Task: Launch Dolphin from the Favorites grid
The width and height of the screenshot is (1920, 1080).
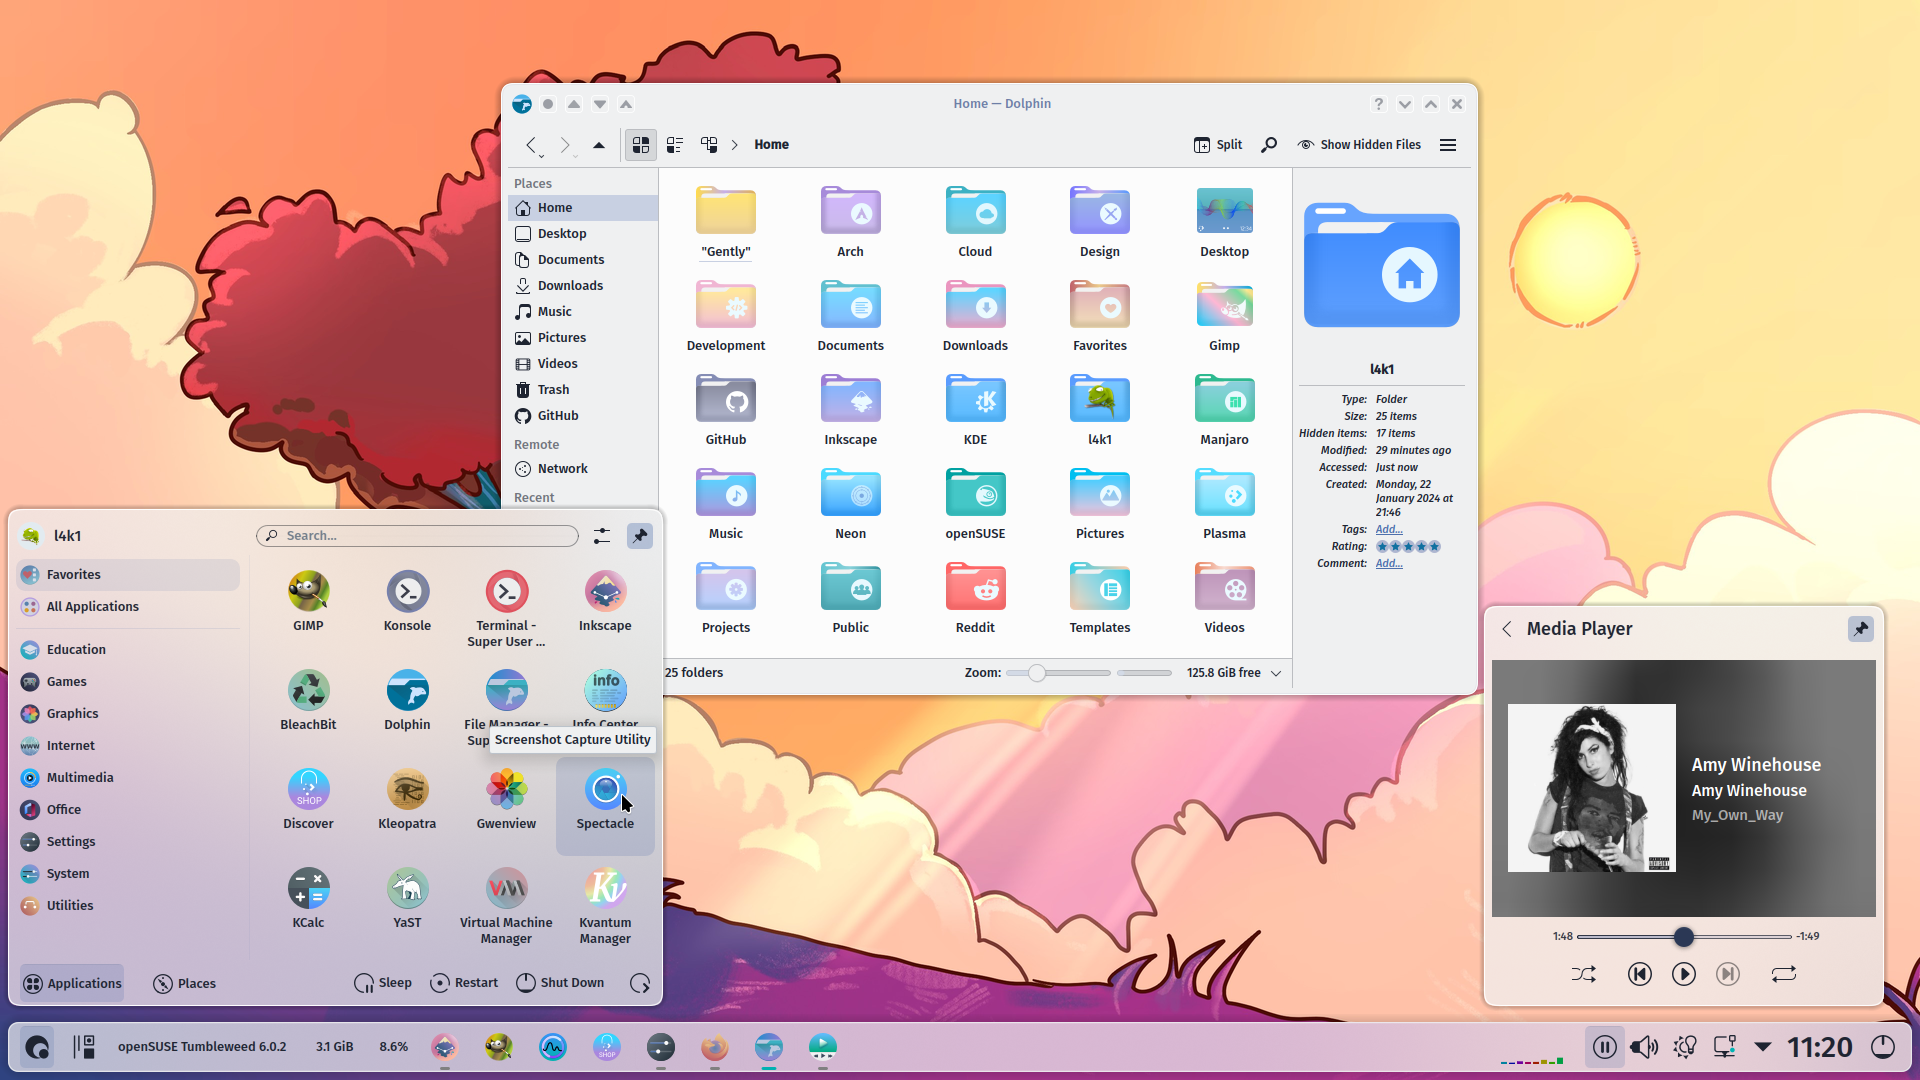Action: [407, 700]
